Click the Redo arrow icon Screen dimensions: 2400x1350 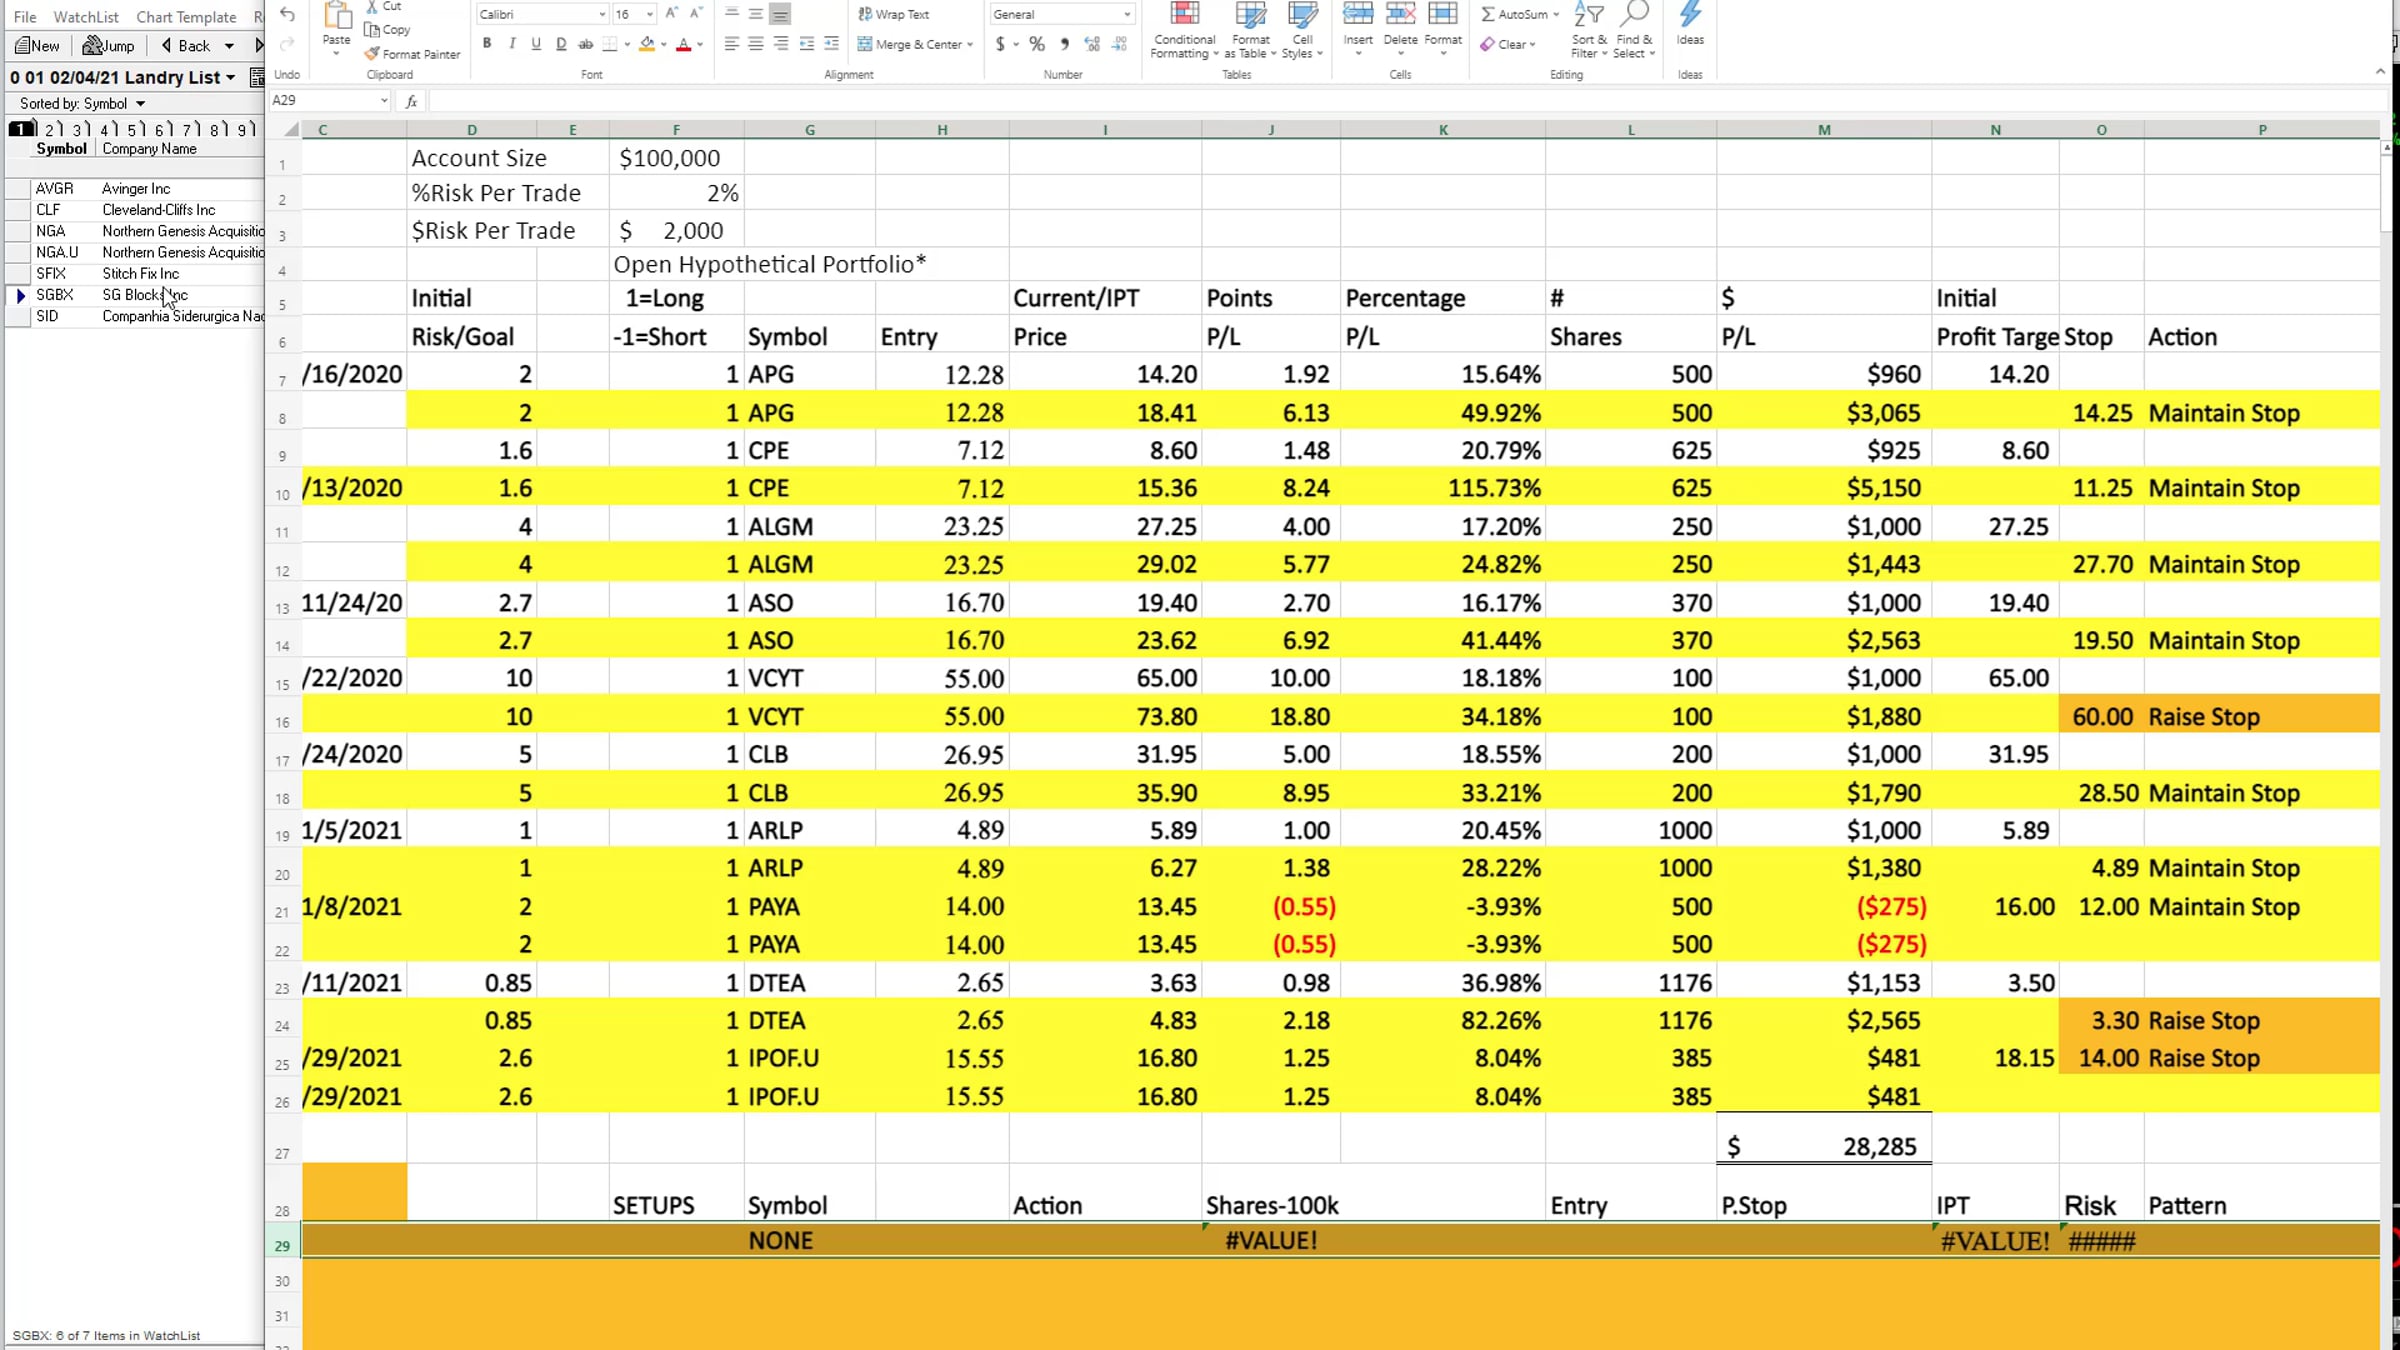[287, 44]
